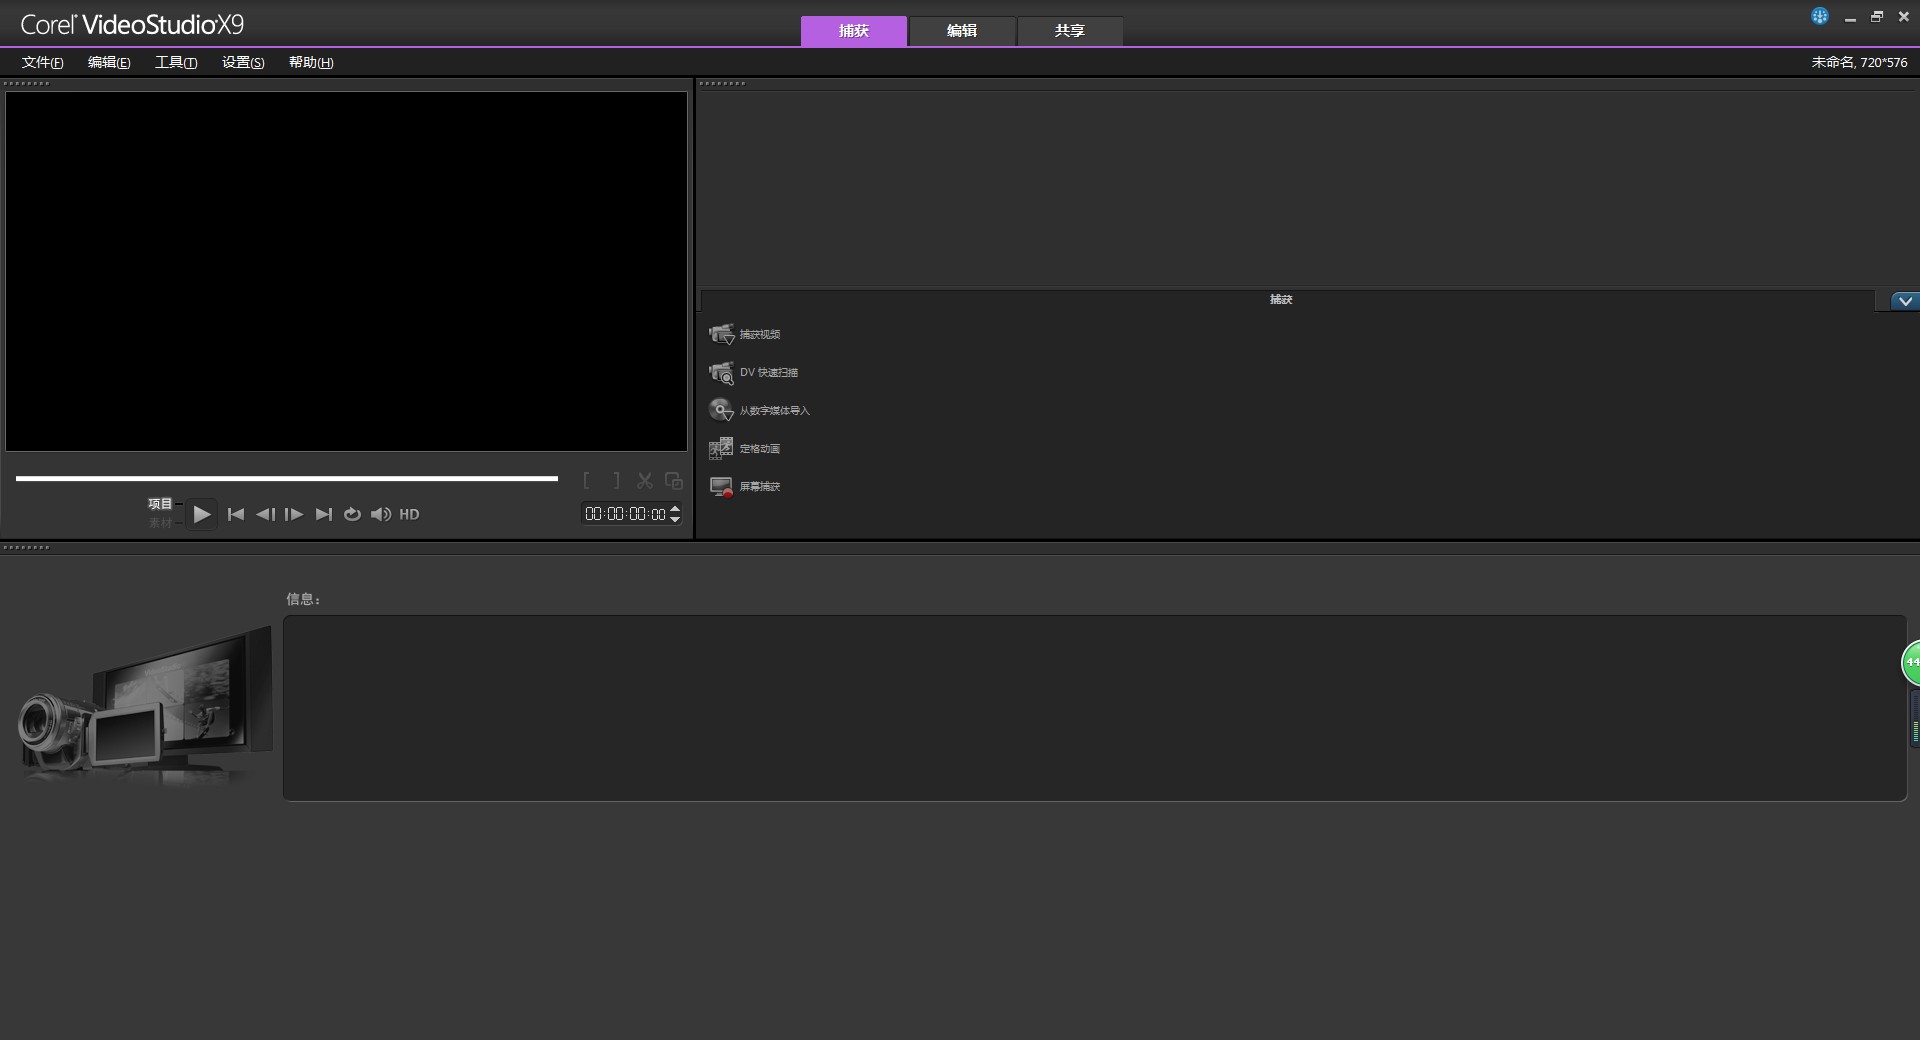The height and width of the screenshot is (1040, 1920).
Task: Open the system volume speaker control
Action: tap(381, 514)
